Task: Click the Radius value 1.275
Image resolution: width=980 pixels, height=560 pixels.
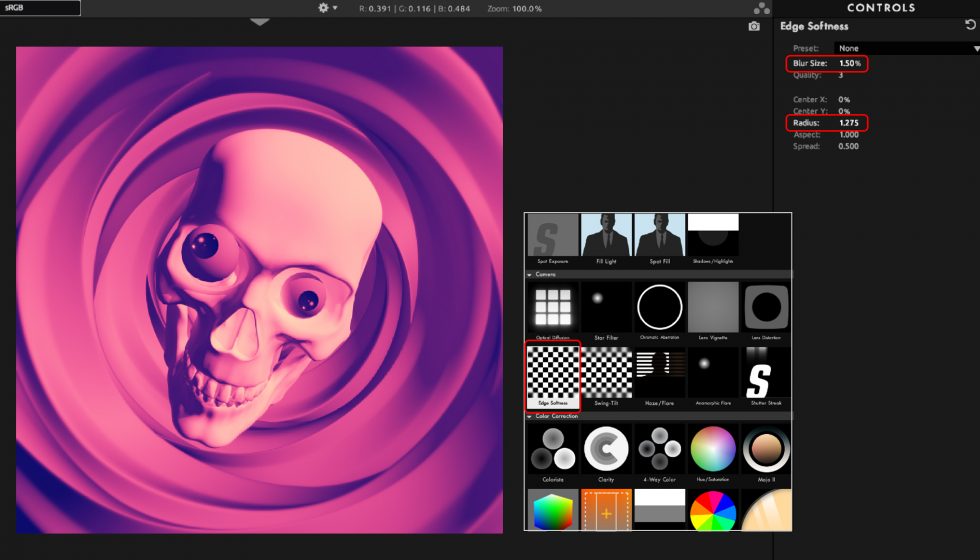Action: (850, 123)
